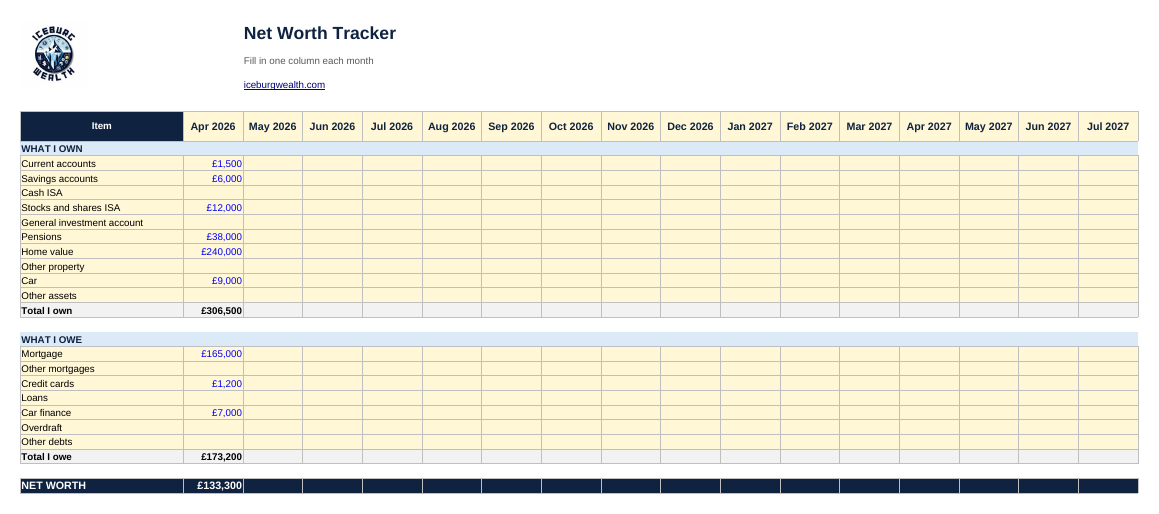This screenshot has width=1159, height=514.
Task: Click the Iceburg Wealth logo
Action: click(x=54, y=54)
